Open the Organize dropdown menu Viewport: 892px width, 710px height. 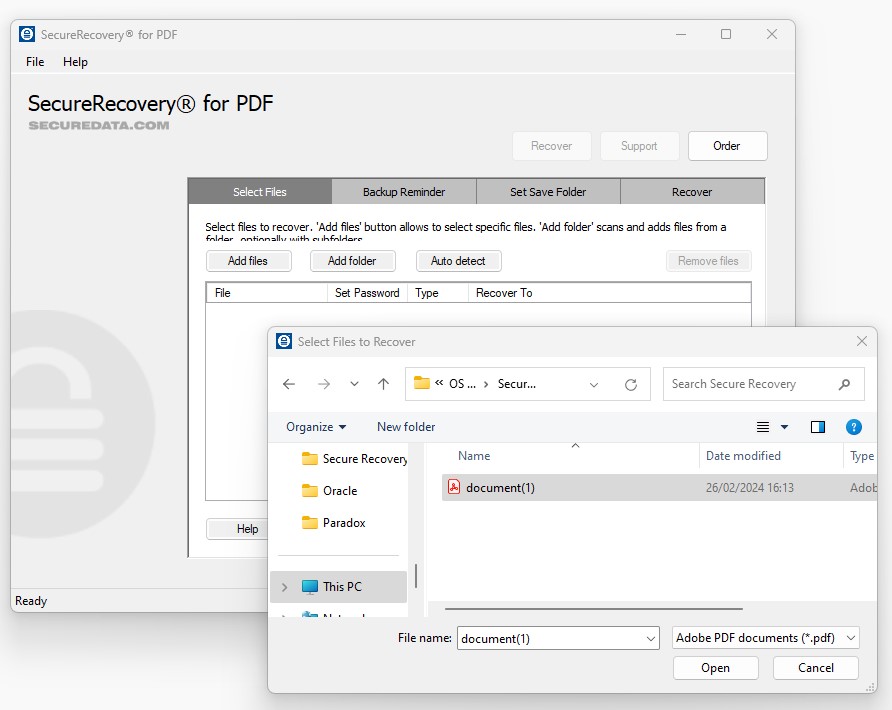[316, 426]
